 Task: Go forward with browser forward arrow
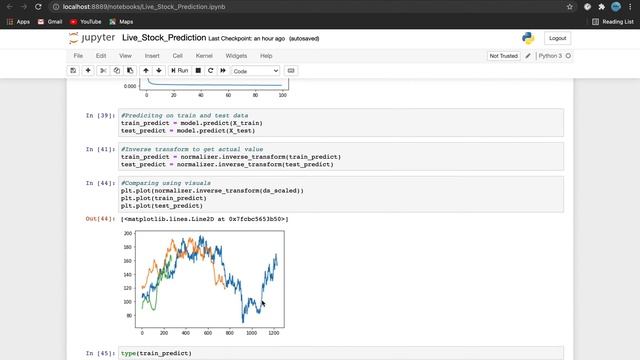click(24, 7)
